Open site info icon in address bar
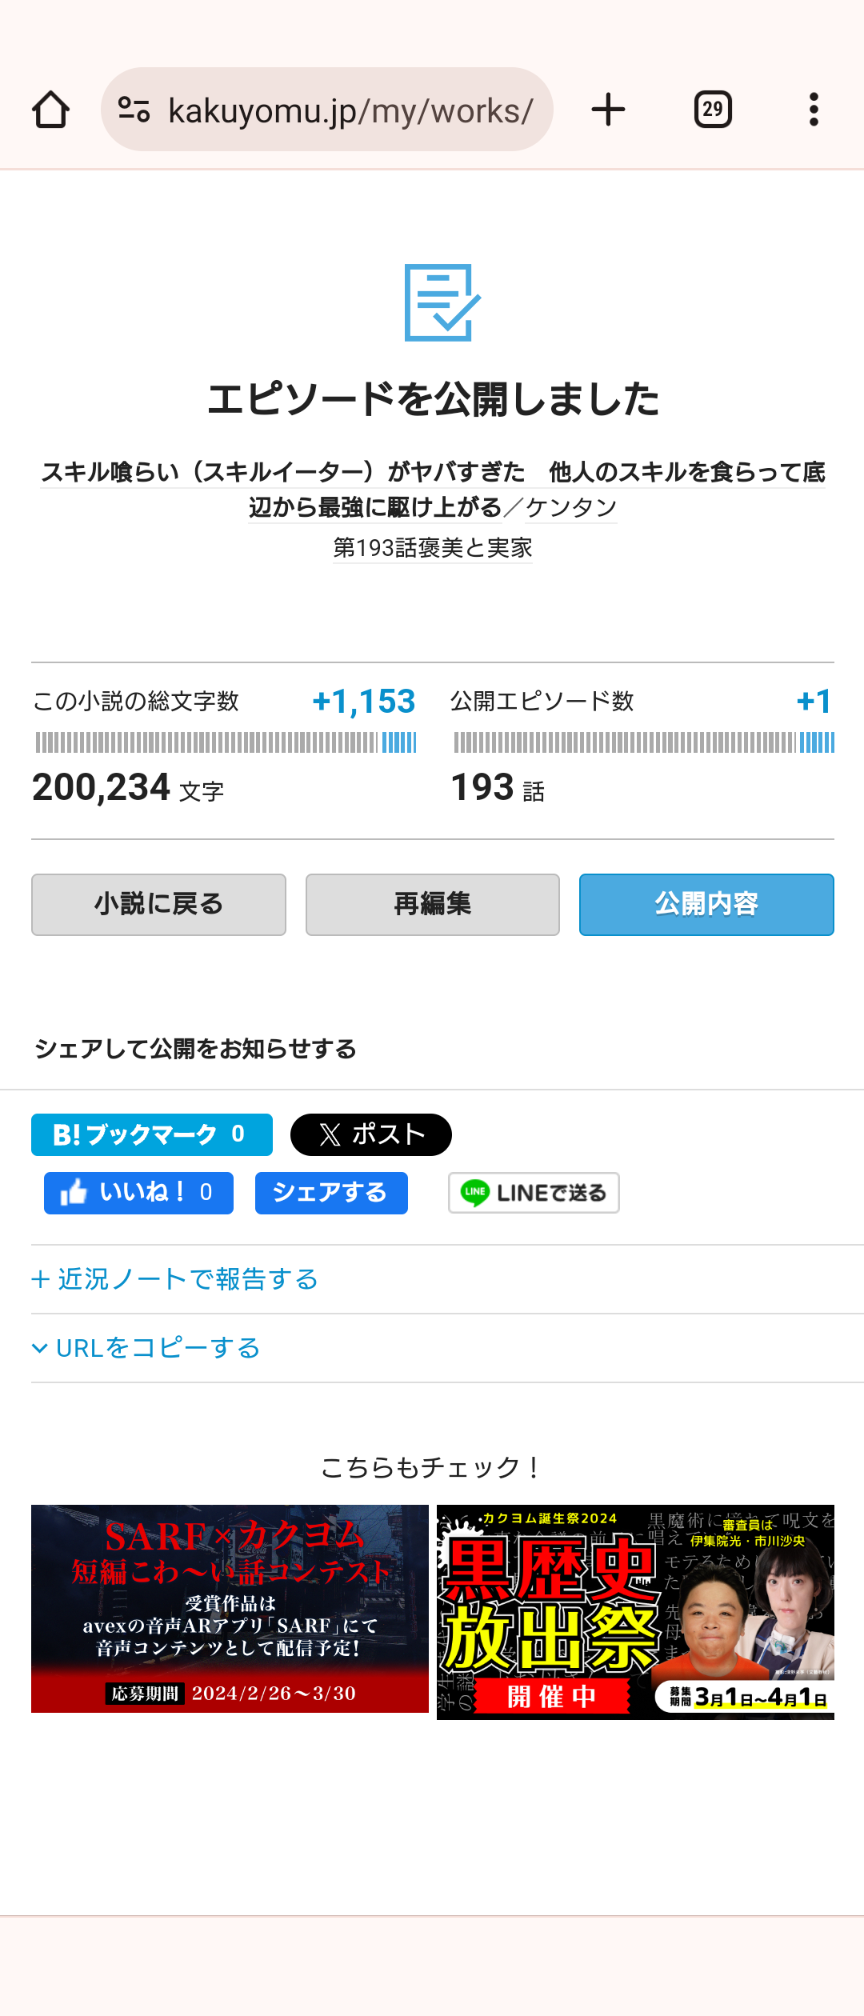 (134, 110)
